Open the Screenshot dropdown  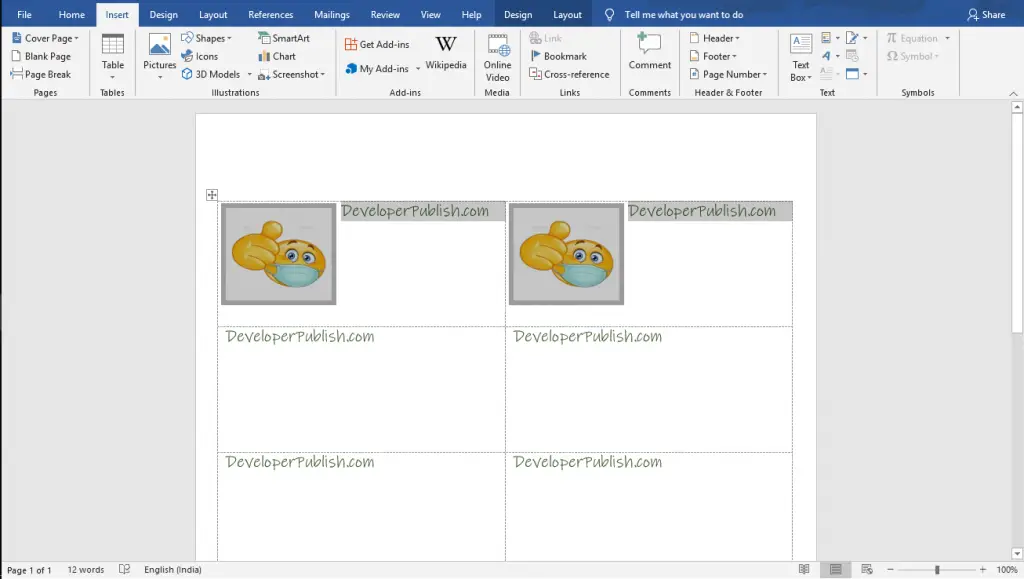291,74
